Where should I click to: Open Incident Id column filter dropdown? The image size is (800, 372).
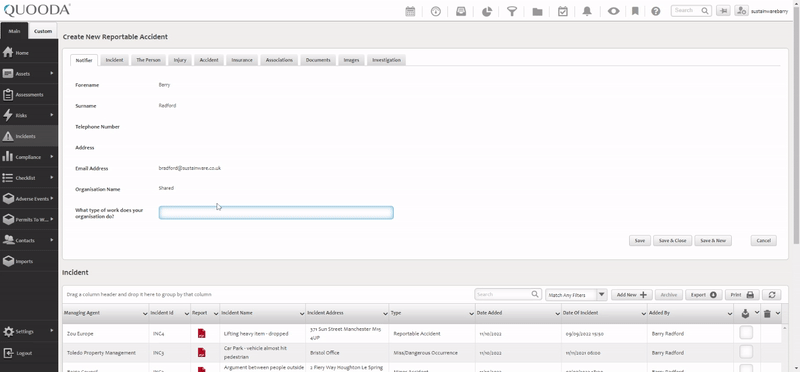click(187, 313)
